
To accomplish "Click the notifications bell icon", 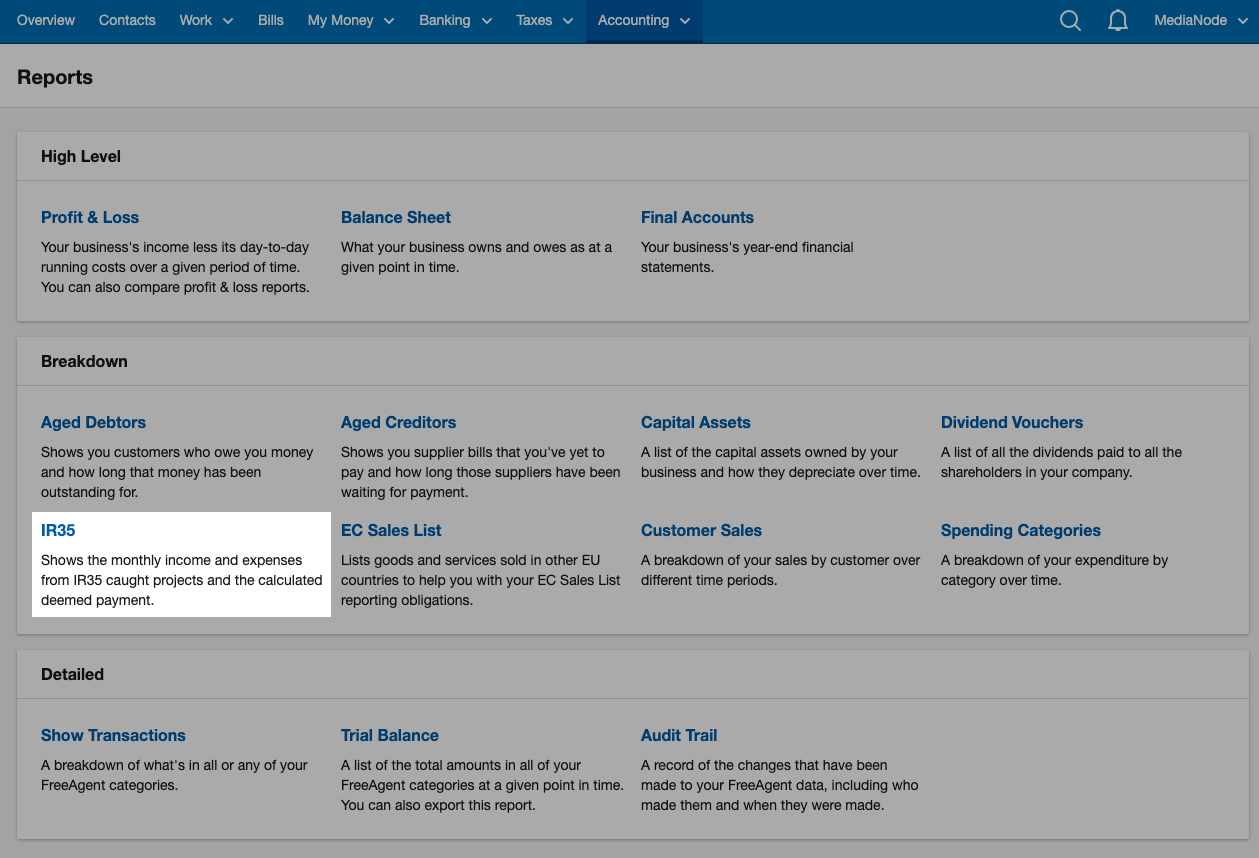I will (1118, 21).
